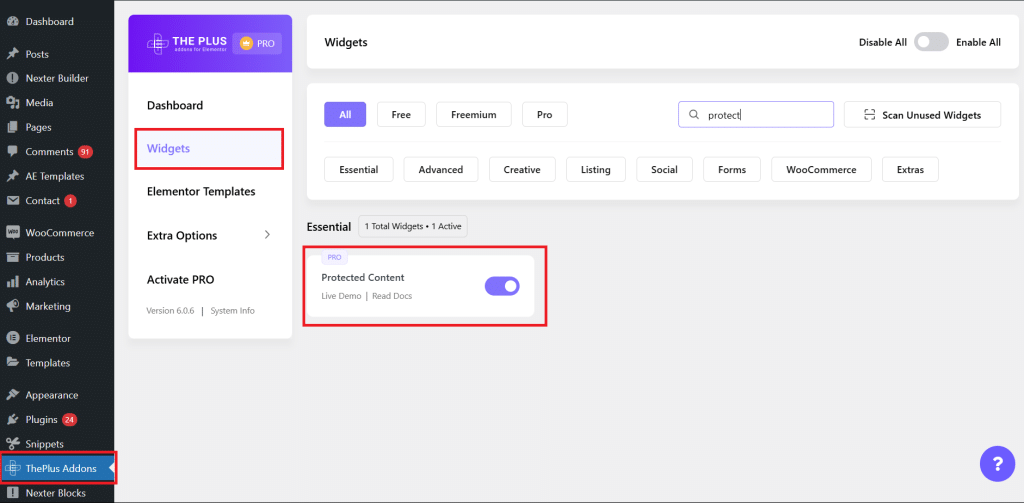Click the System Info link
The width and height of the screenshot is (1024, 503).
[232, 311]
